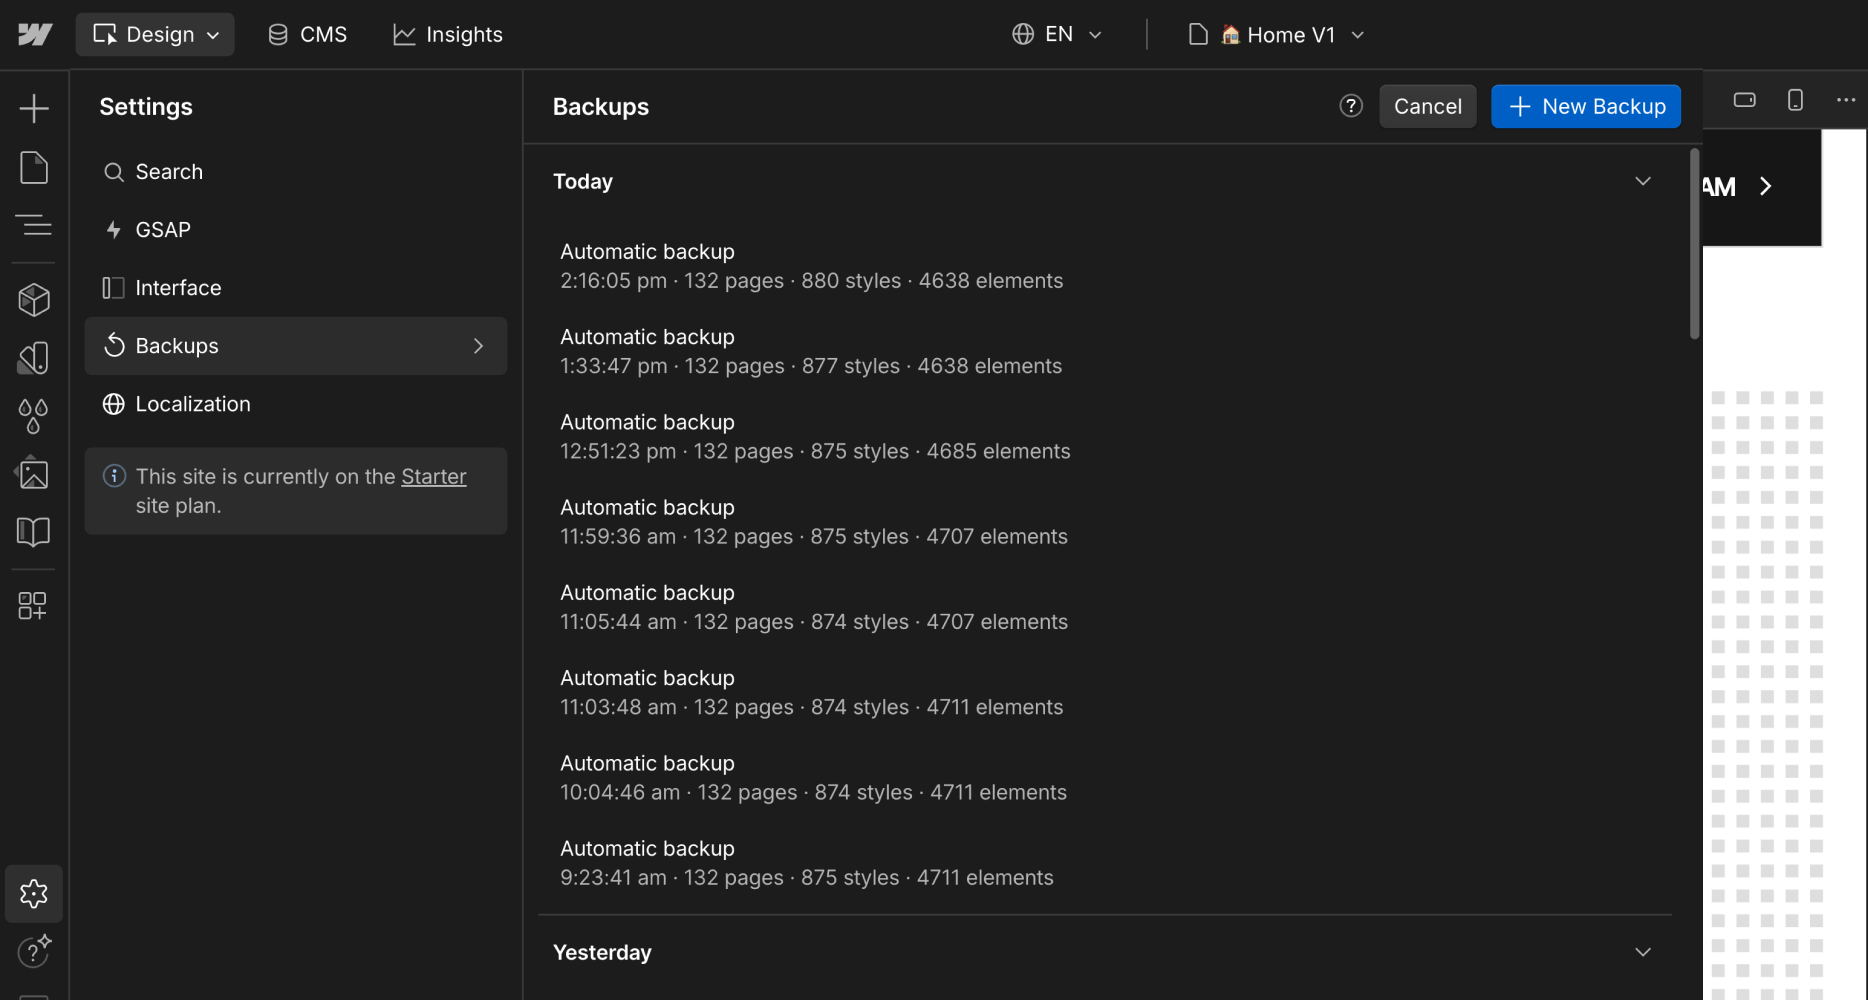Select the Localization settings item
This screenshot has height=1000, width=1868.
(193, 404)
